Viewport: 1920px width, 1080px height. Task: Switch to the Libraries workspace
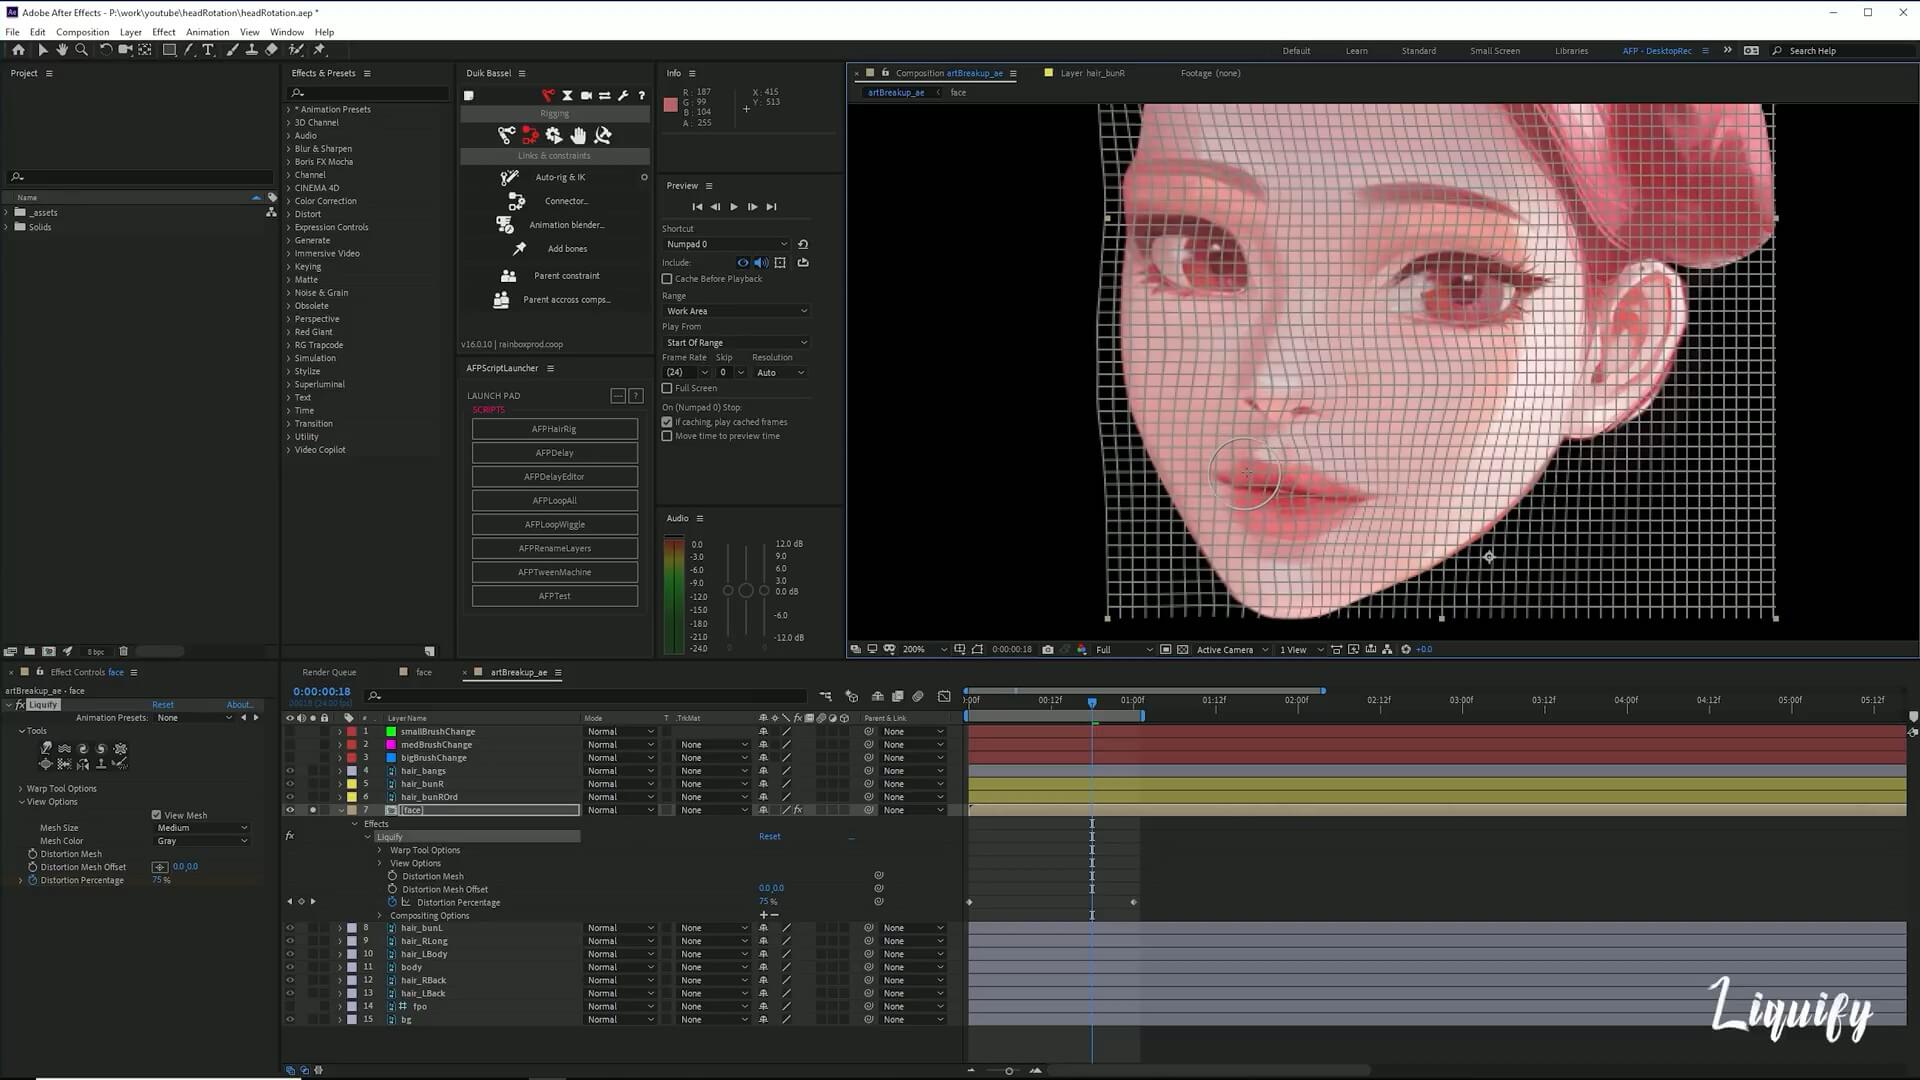[x=1571, y=51]
